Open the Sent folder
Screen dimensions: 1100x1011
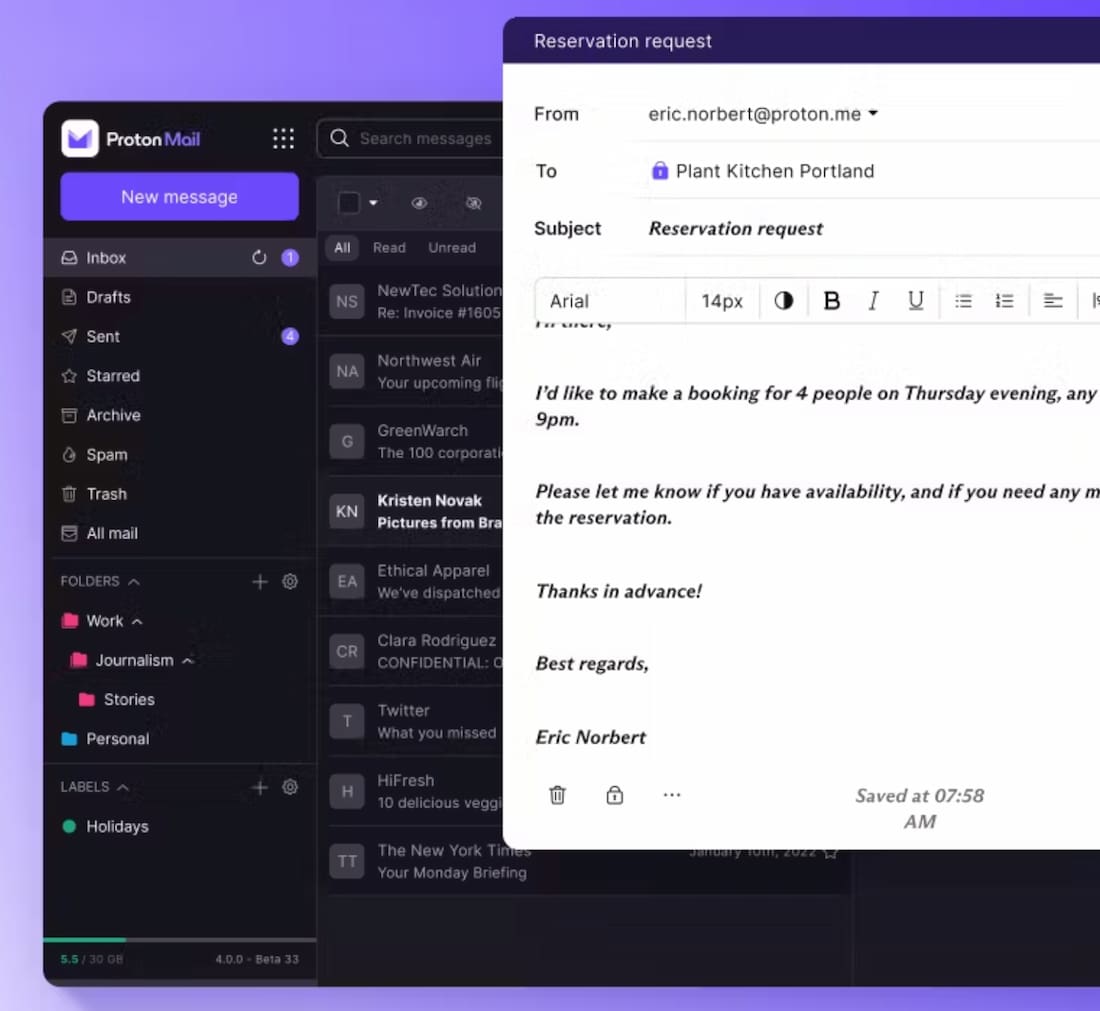180,336
